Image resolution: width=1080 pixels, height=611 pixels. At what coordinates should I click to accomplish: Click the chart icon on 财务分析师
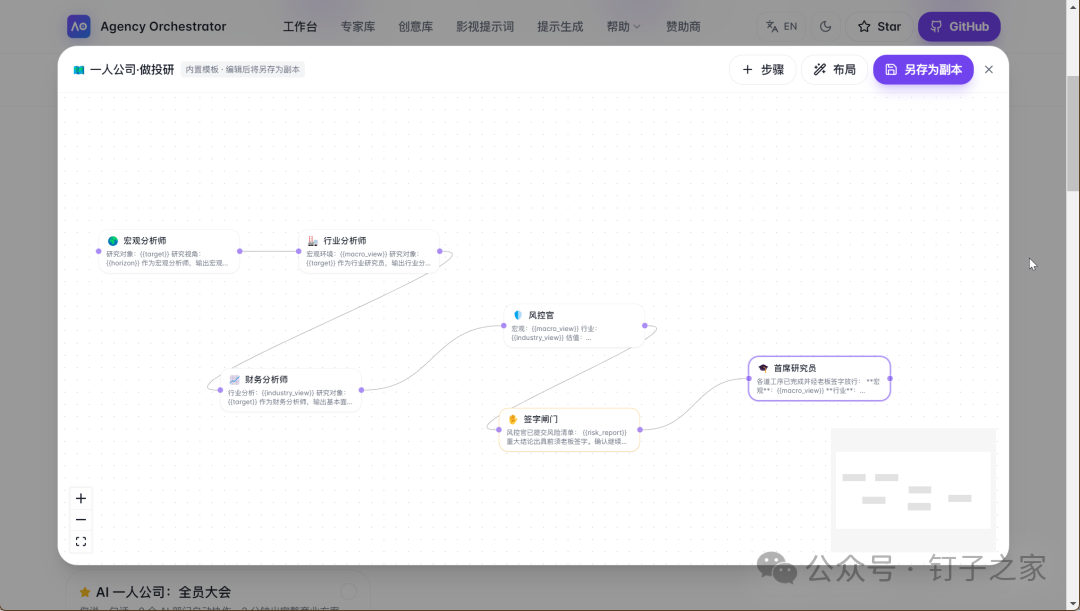click(x=234, y=380)
